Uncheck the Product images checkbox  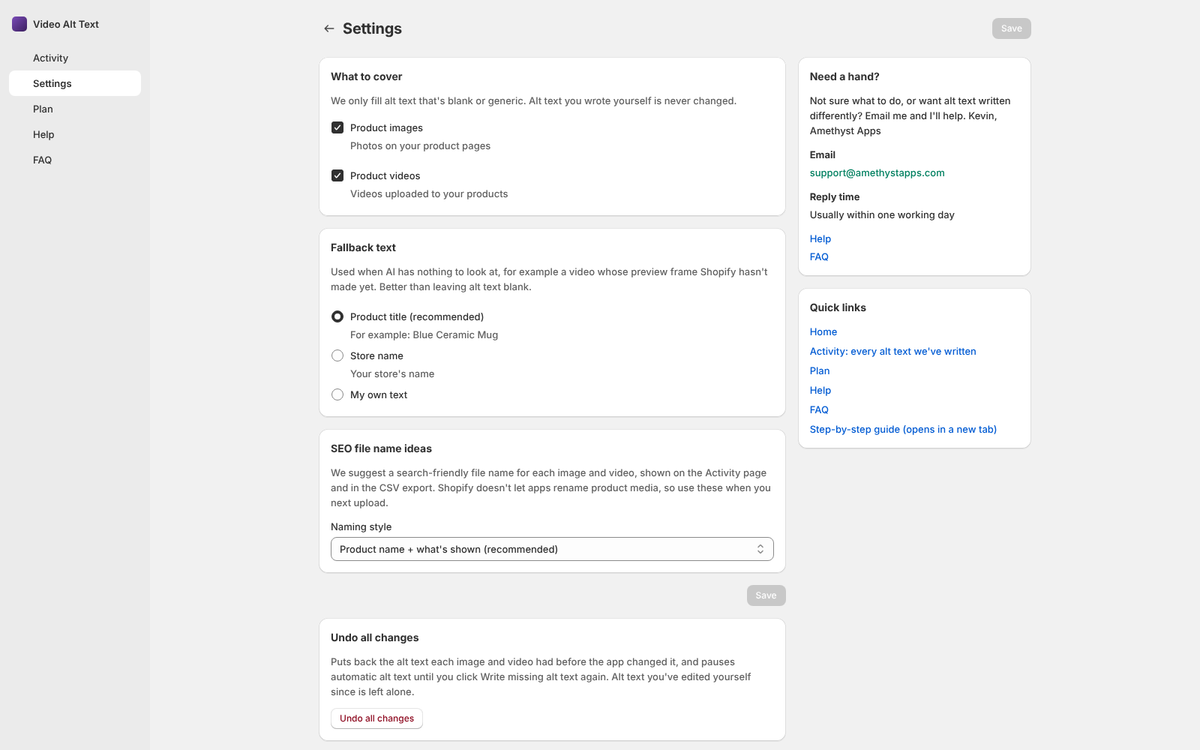[x=337, y=128]
